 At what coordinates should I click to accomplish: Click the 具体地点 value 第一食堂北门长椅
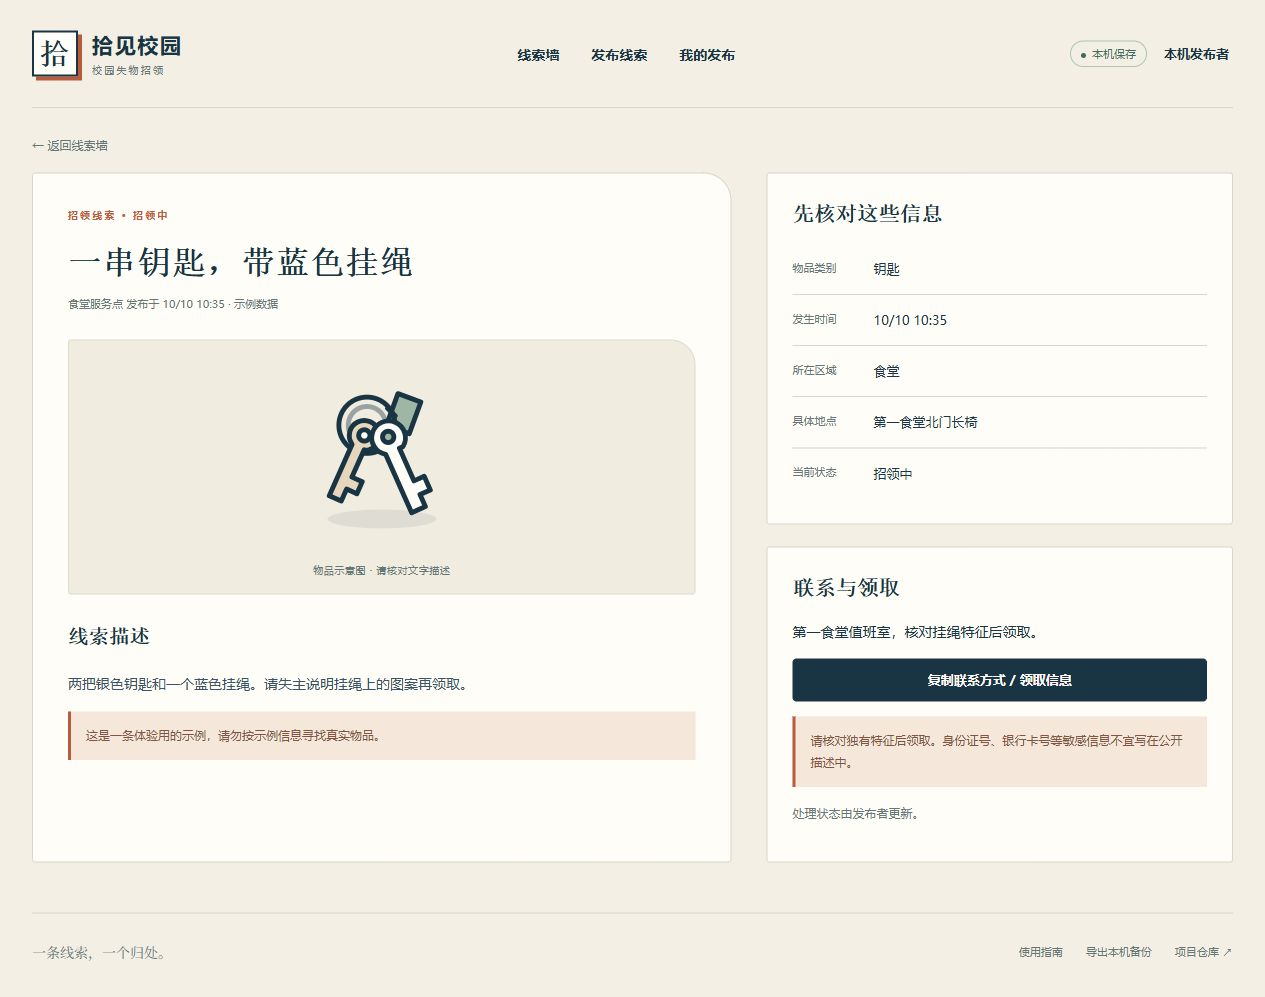pyautogui.click(x=925, y=422)
